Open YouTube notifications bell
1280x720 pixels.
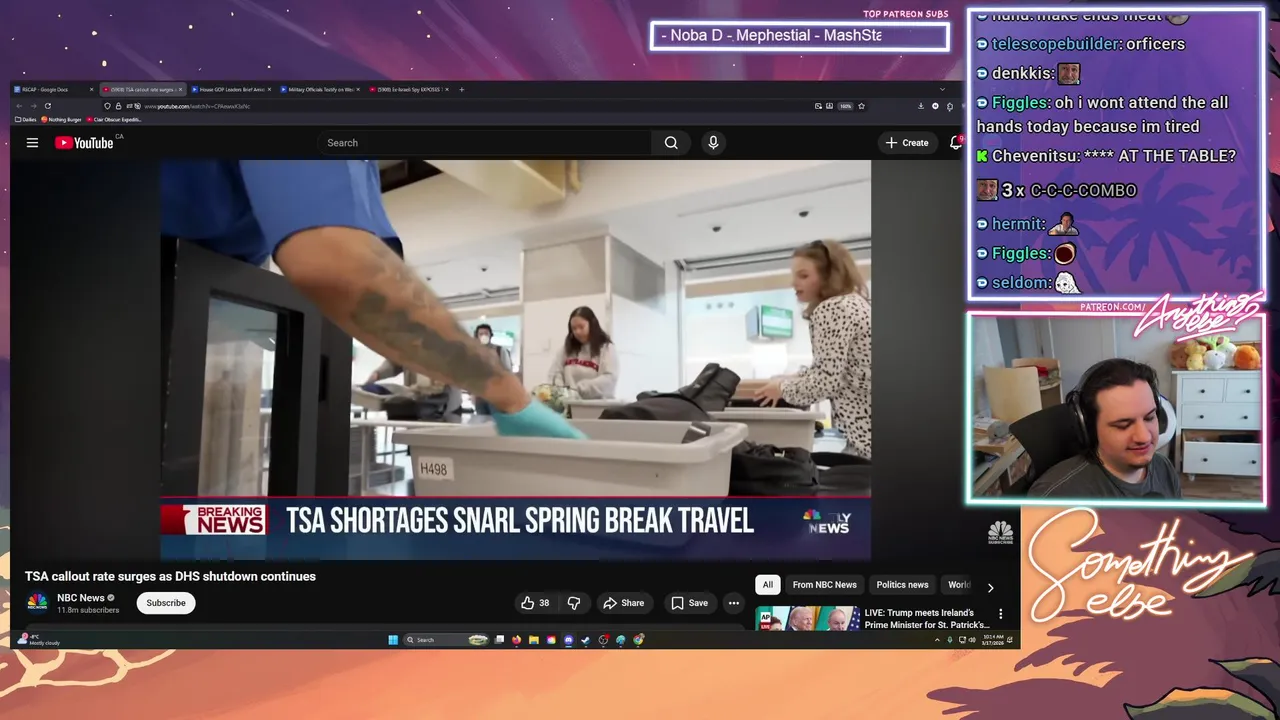click(955, 143)
